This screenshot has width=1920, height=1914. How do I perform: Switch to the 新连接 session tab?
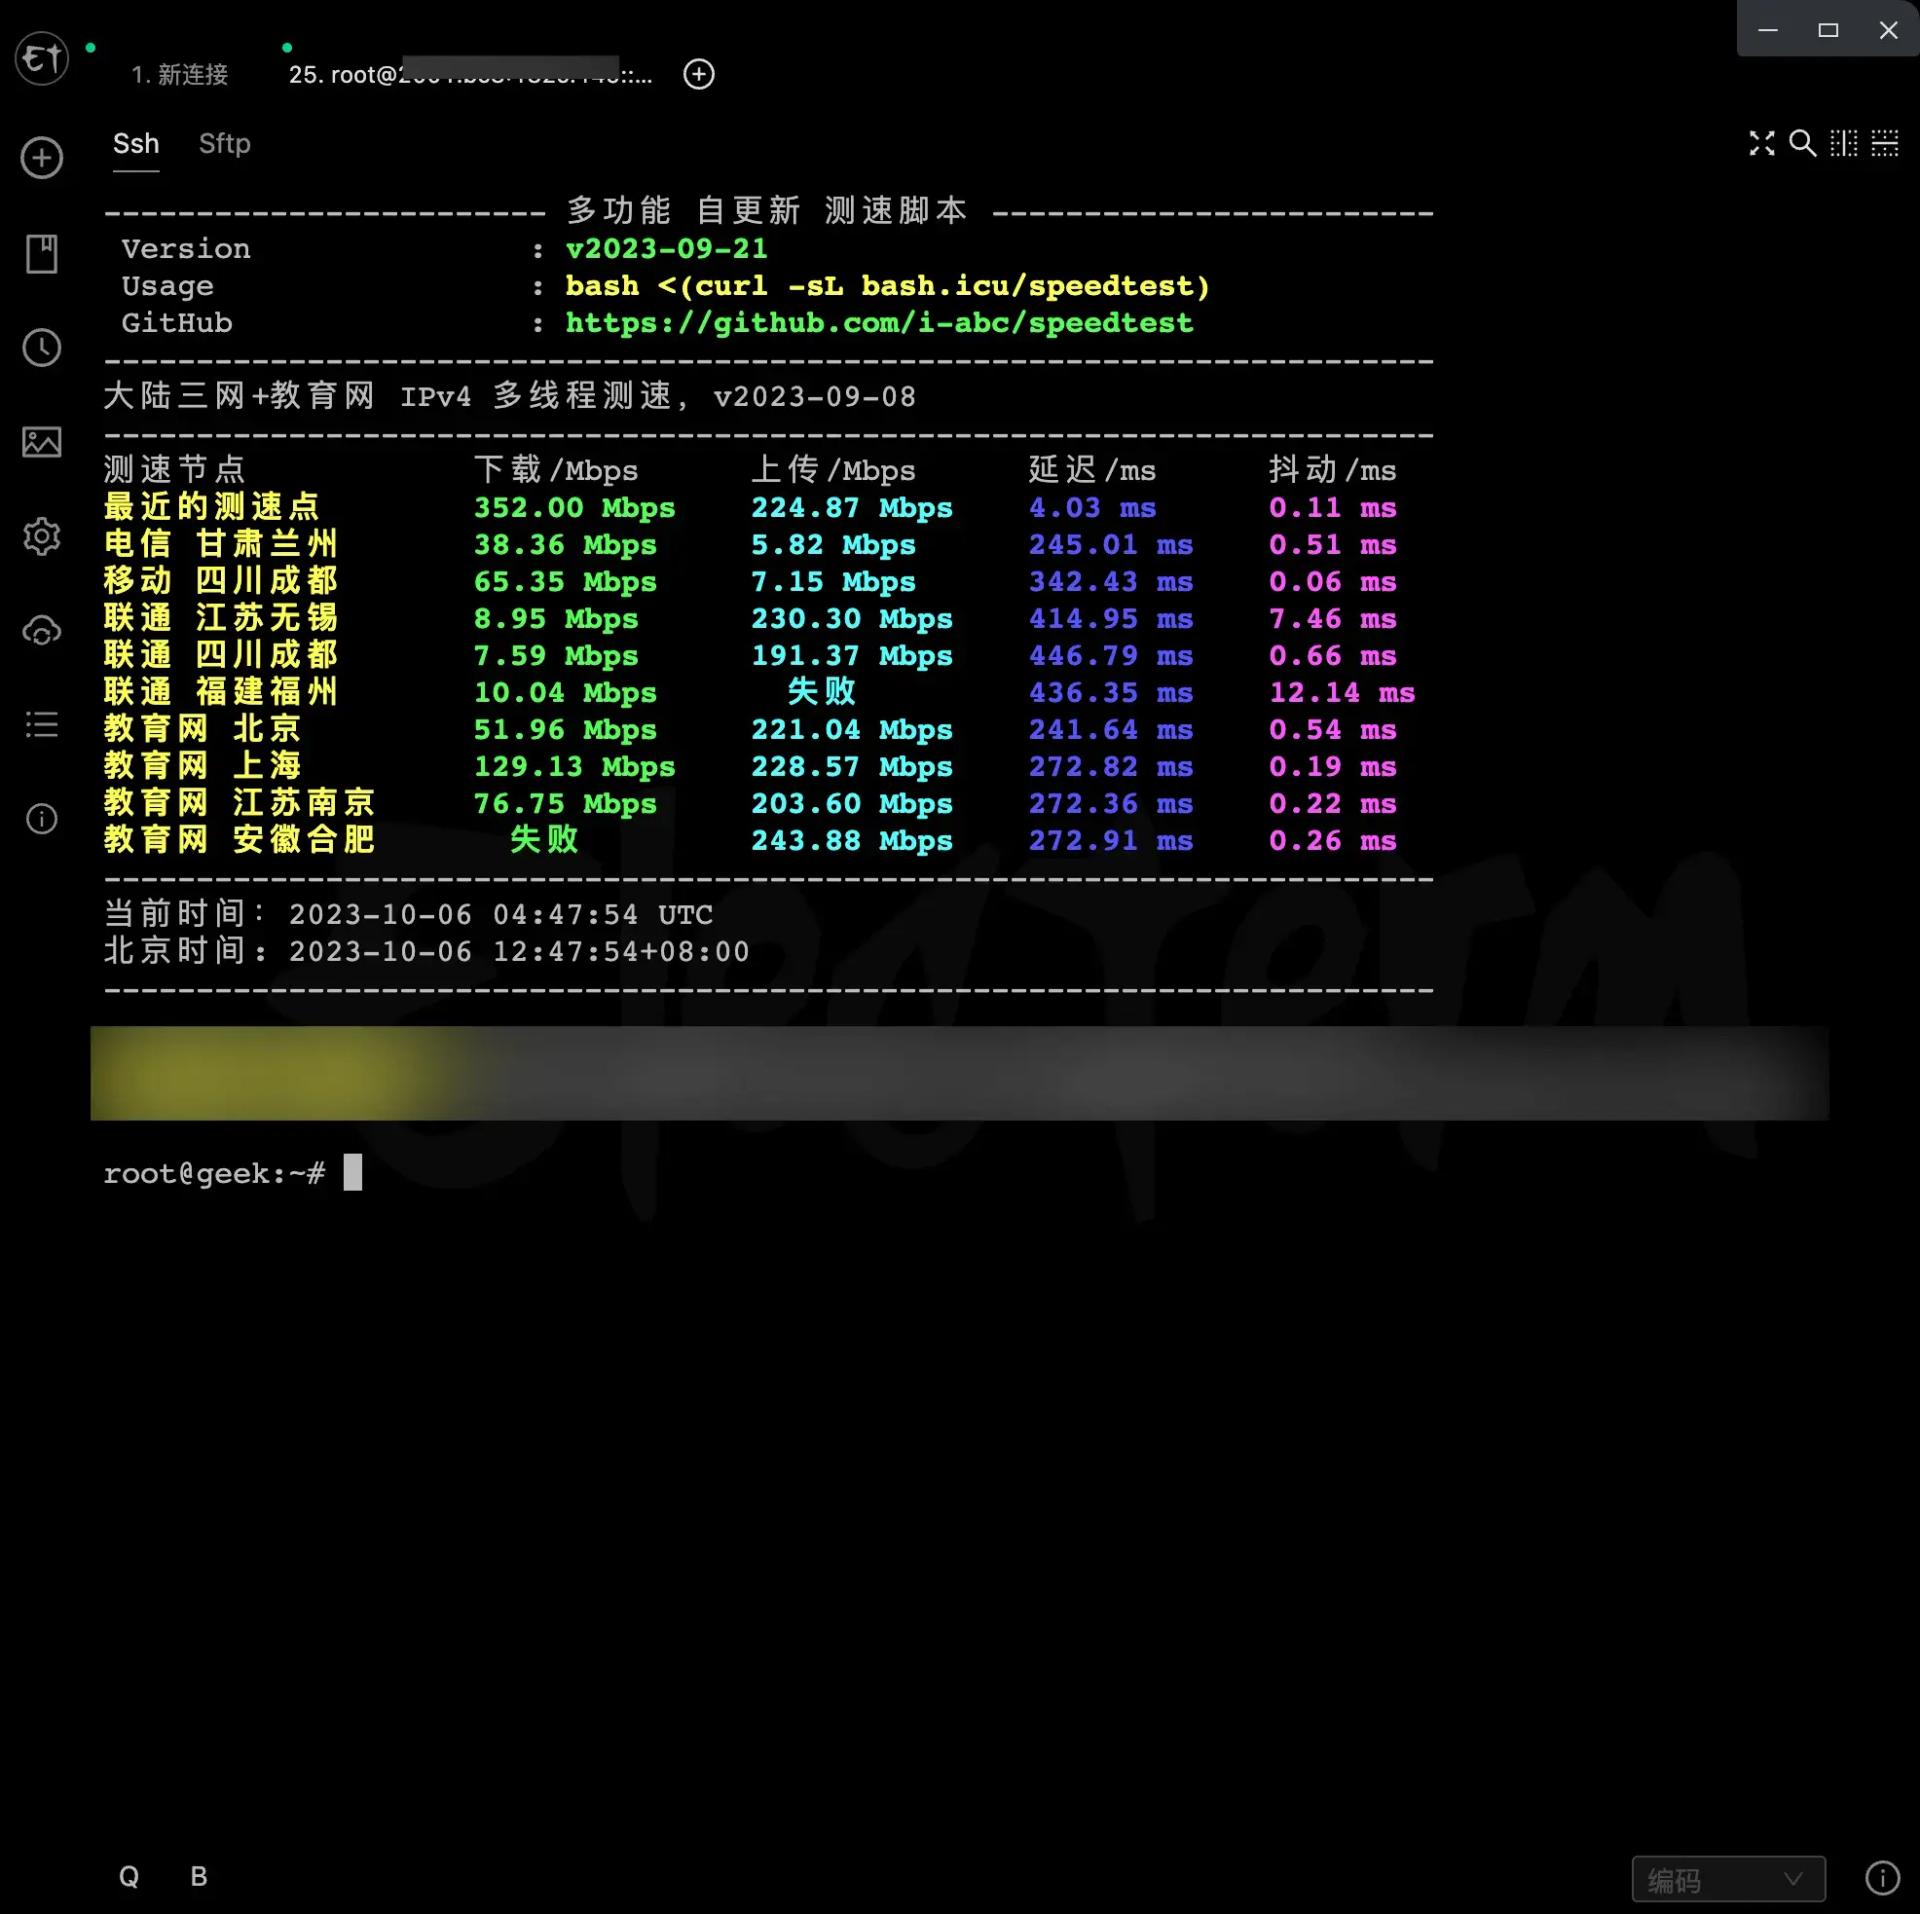click(x=180, y=75)
